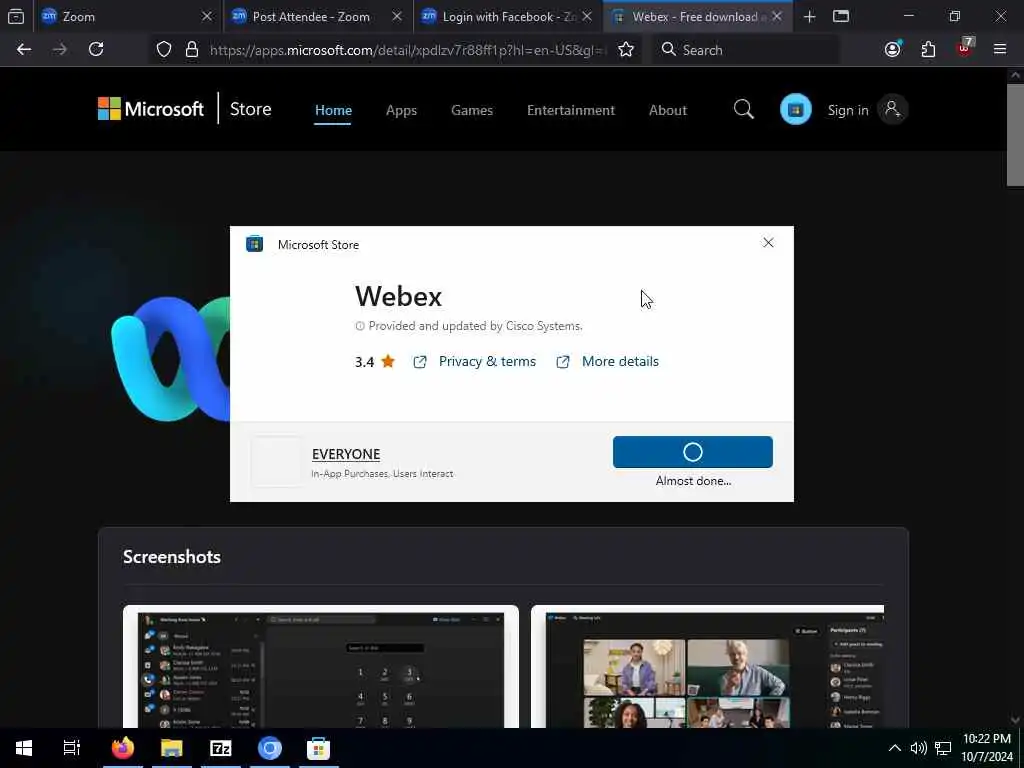Close the Microsoft Store dialog
Screen dimensions: 1024x768
(x=768, y=243)
